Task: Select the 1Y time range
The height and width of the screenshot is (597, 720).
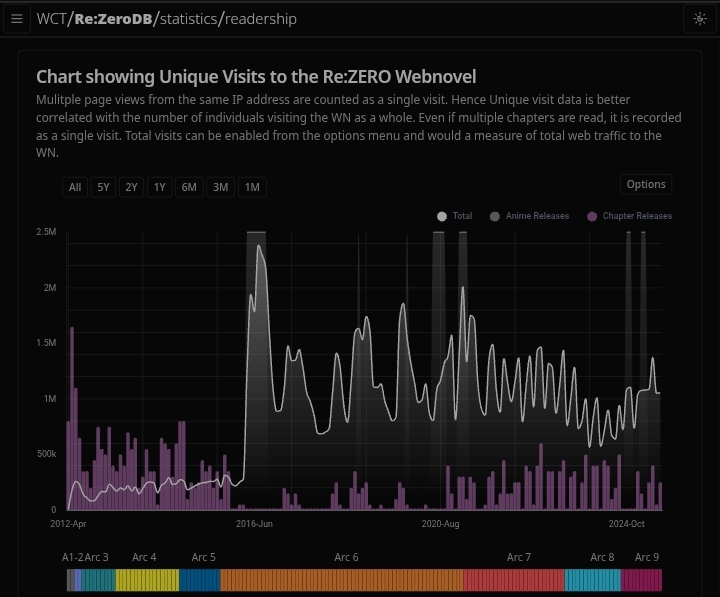Action: (x=159, y=187)
